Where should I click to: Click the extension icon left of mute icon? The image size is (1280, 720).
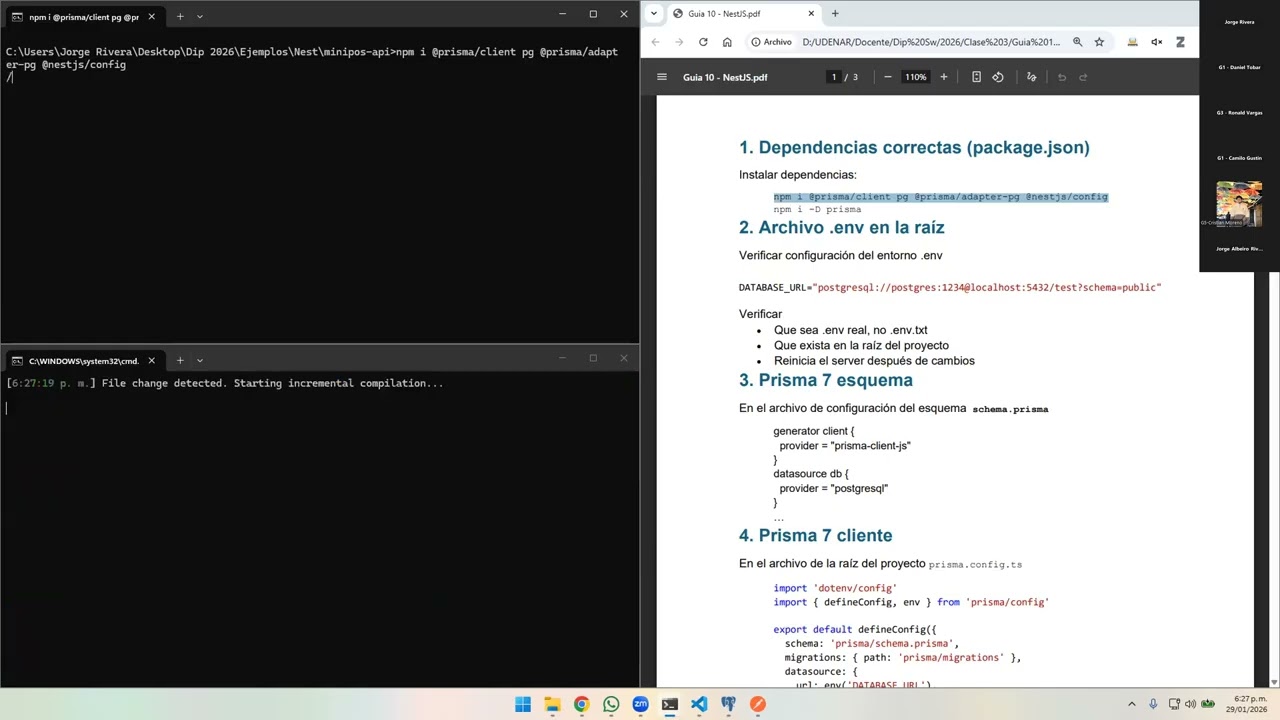pos(1132,42)
